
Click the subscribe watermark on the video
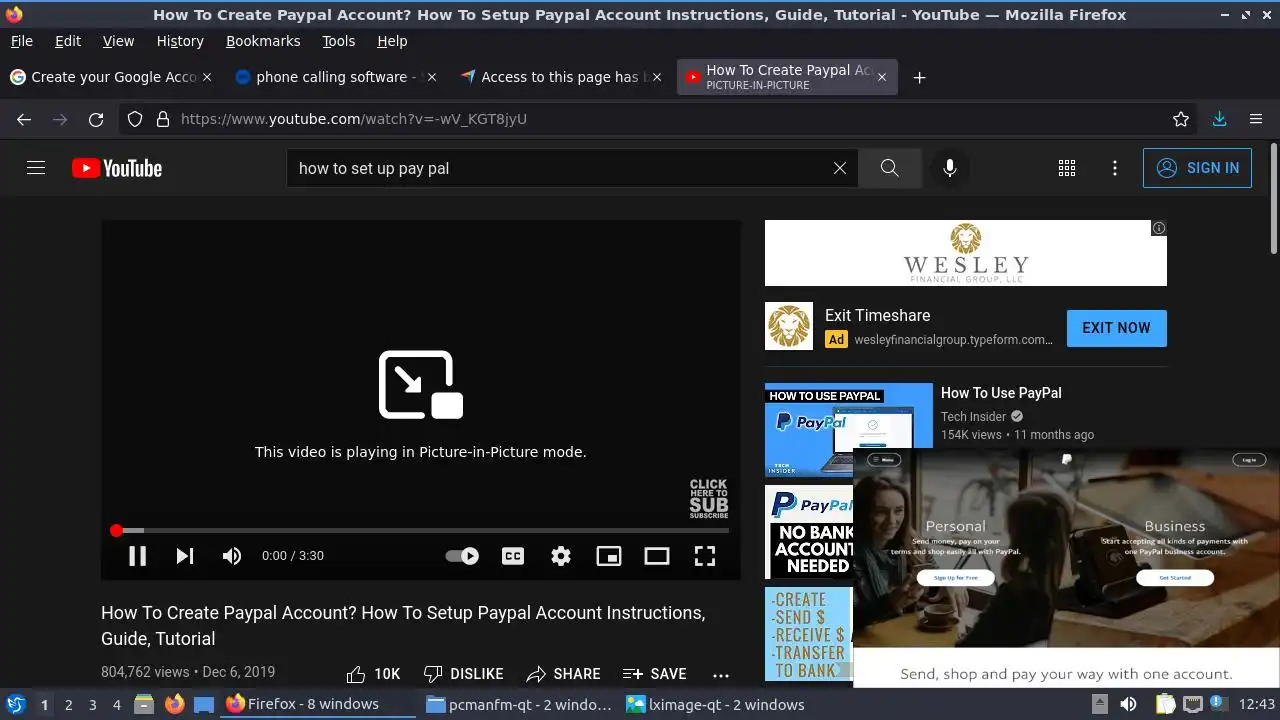click(709, 498)
